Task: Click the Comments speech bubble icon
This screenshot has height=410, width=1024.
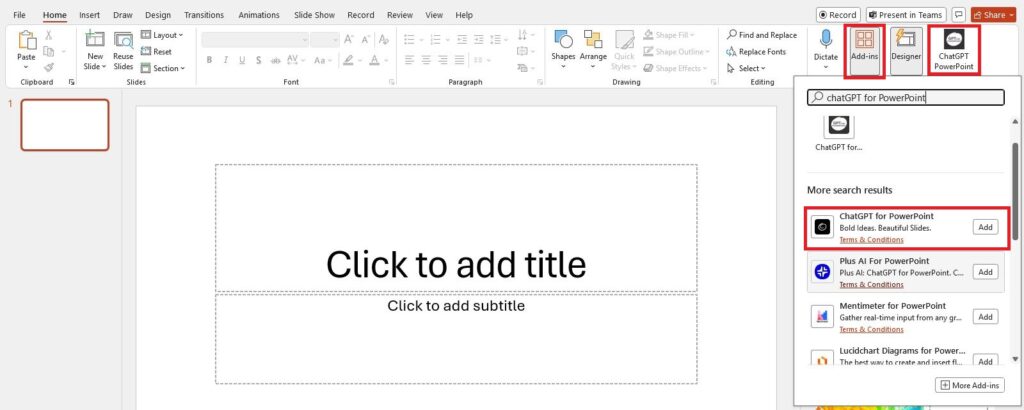Action: pos(959,14)
